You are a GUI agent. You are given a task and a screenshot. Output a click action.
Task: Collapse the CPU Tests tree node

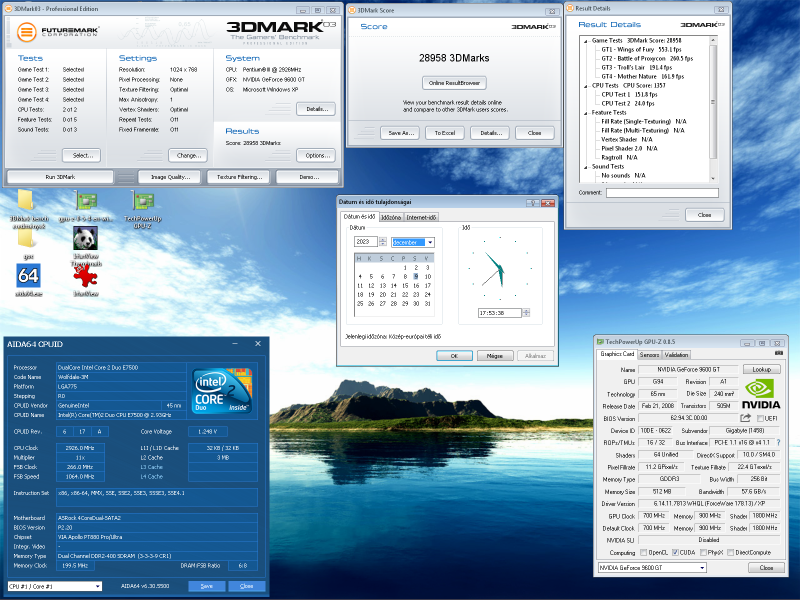click(x=585, y=86)
